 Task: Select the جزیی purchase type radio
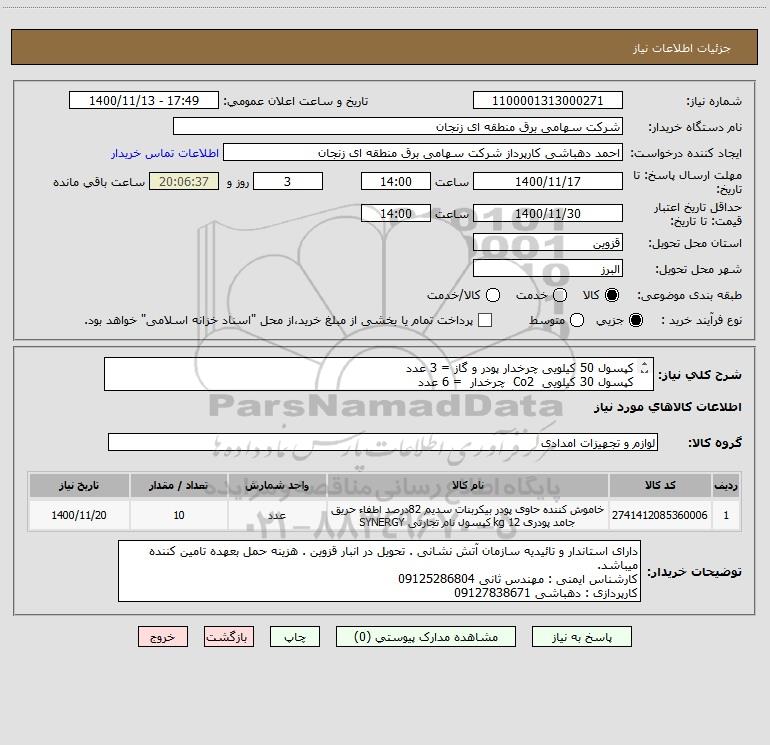click(x=635, y=320)
